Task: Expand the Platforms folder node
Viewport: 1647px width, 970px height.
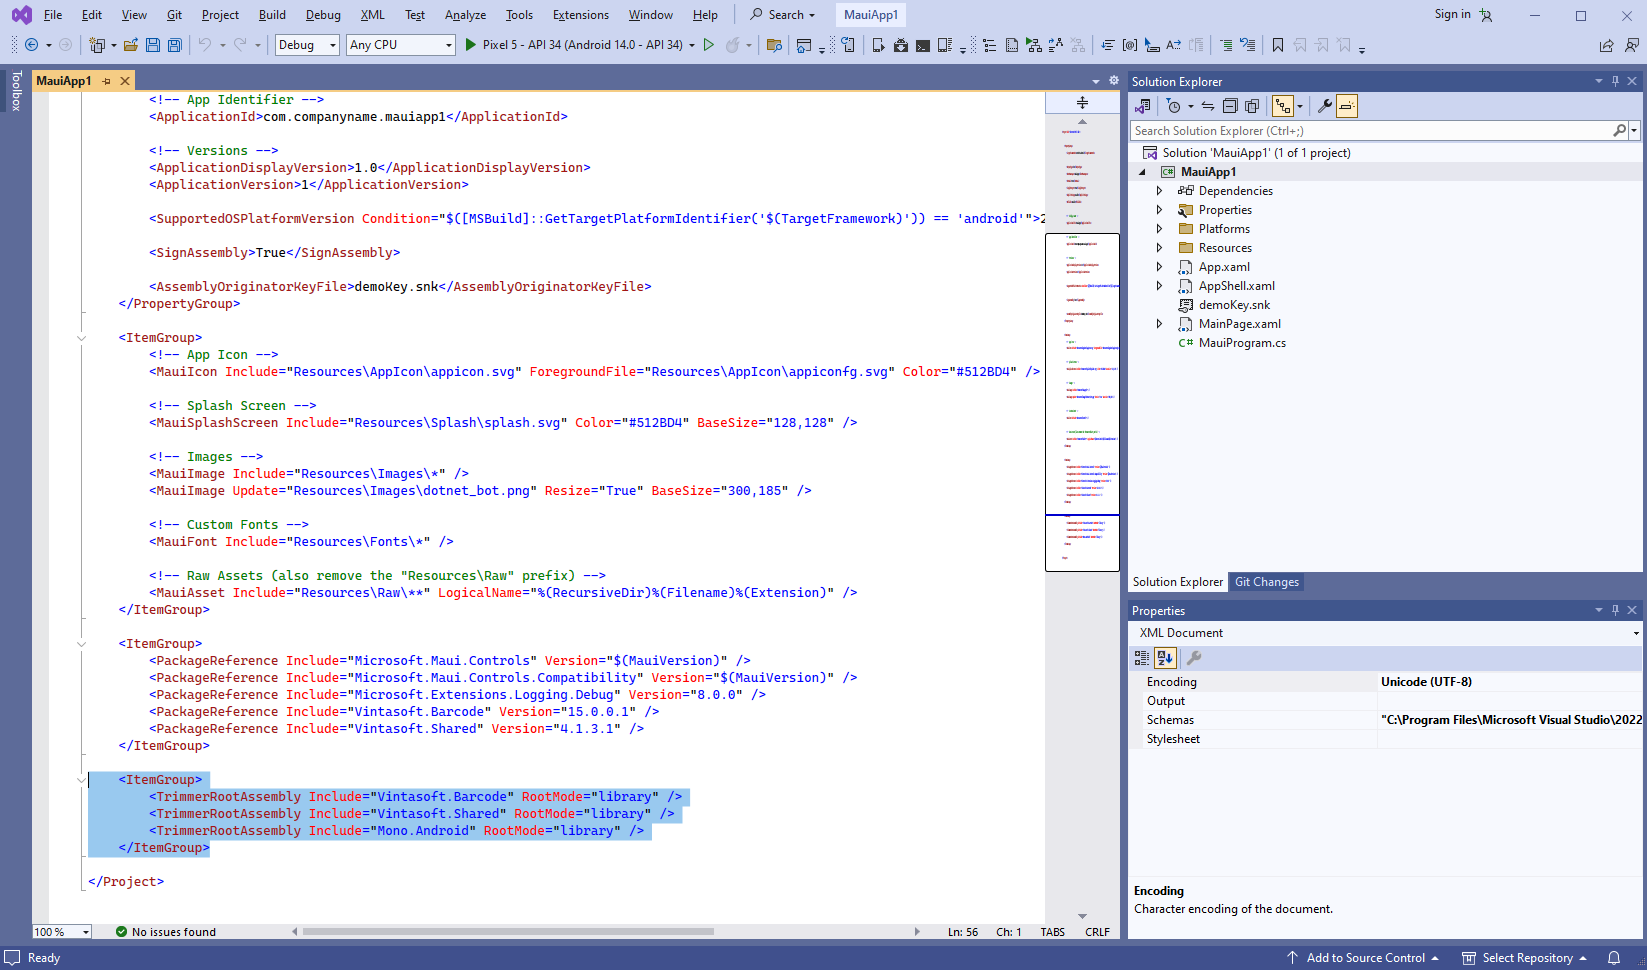Action: click(1159, 229)
